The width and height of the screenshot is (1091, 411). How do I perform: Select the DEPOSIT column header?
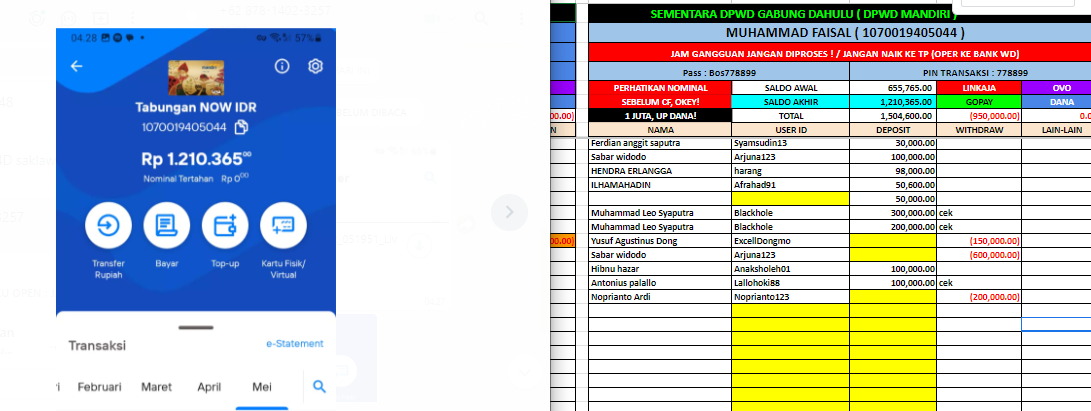tap(893, 130)
